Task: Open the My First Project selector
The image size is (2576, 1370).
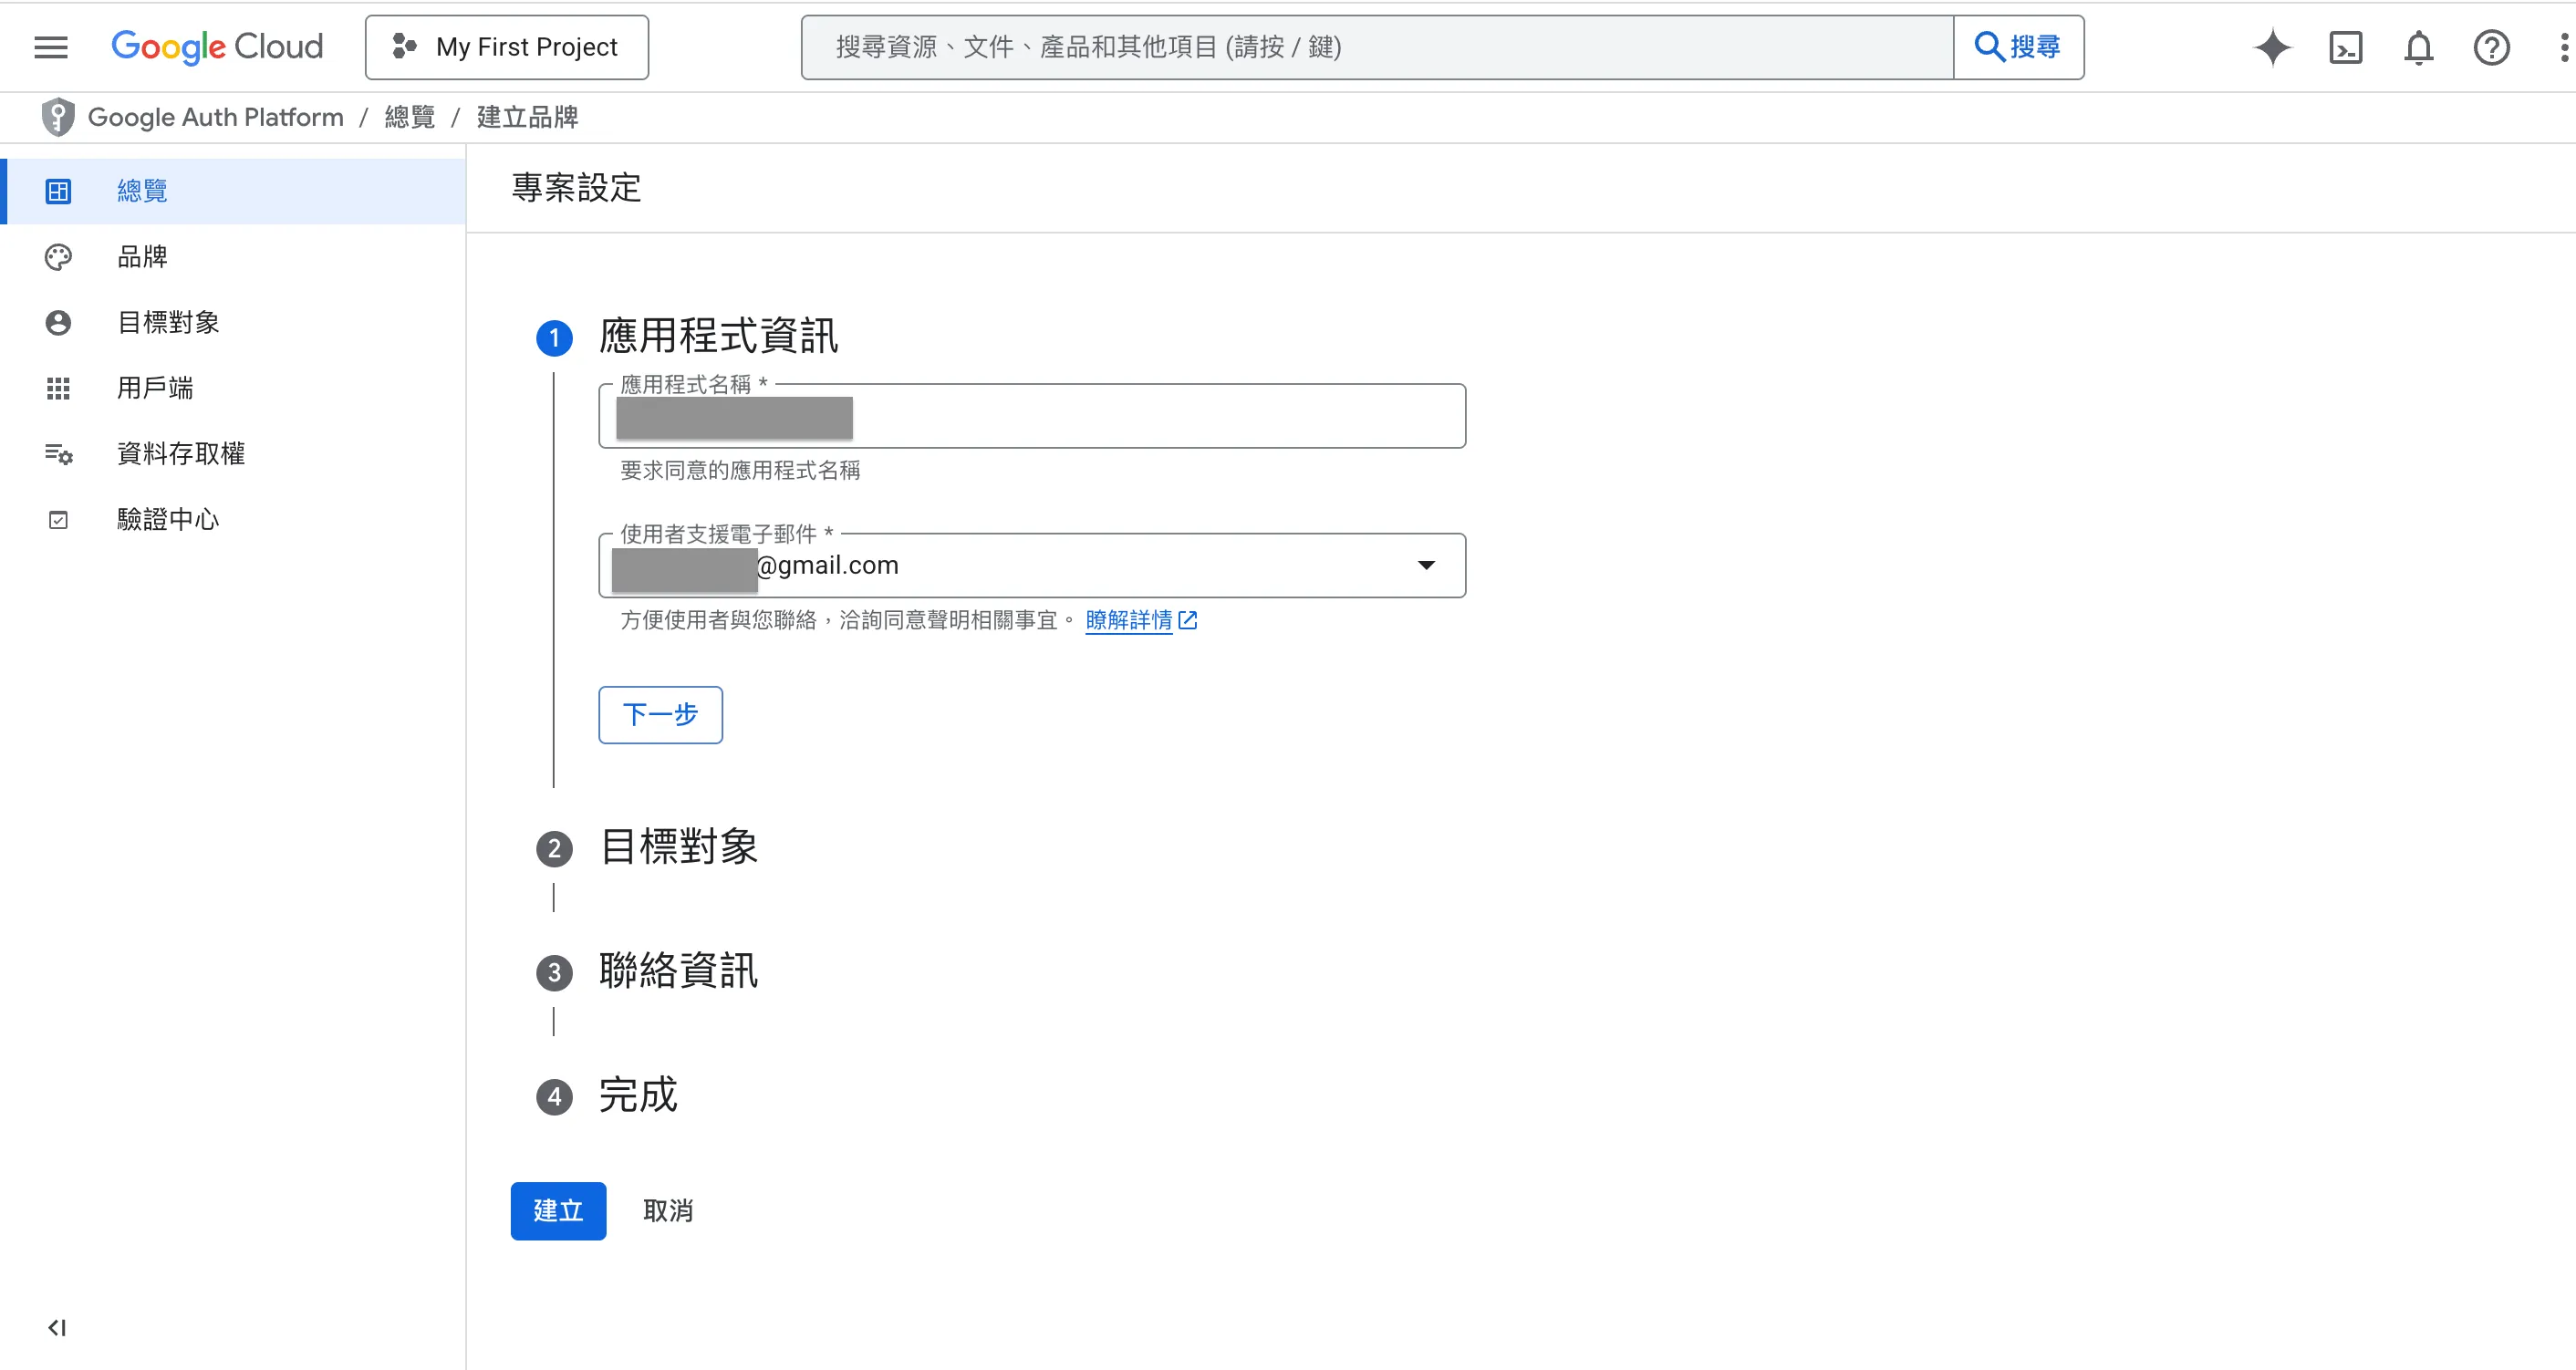Action: 507,47
